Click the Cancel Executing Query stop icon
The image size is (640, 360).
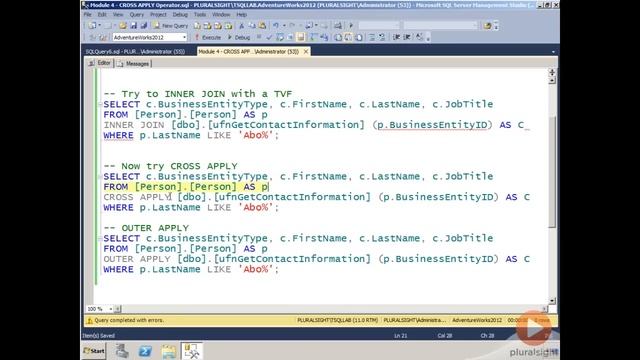click(x=259, y=37)
